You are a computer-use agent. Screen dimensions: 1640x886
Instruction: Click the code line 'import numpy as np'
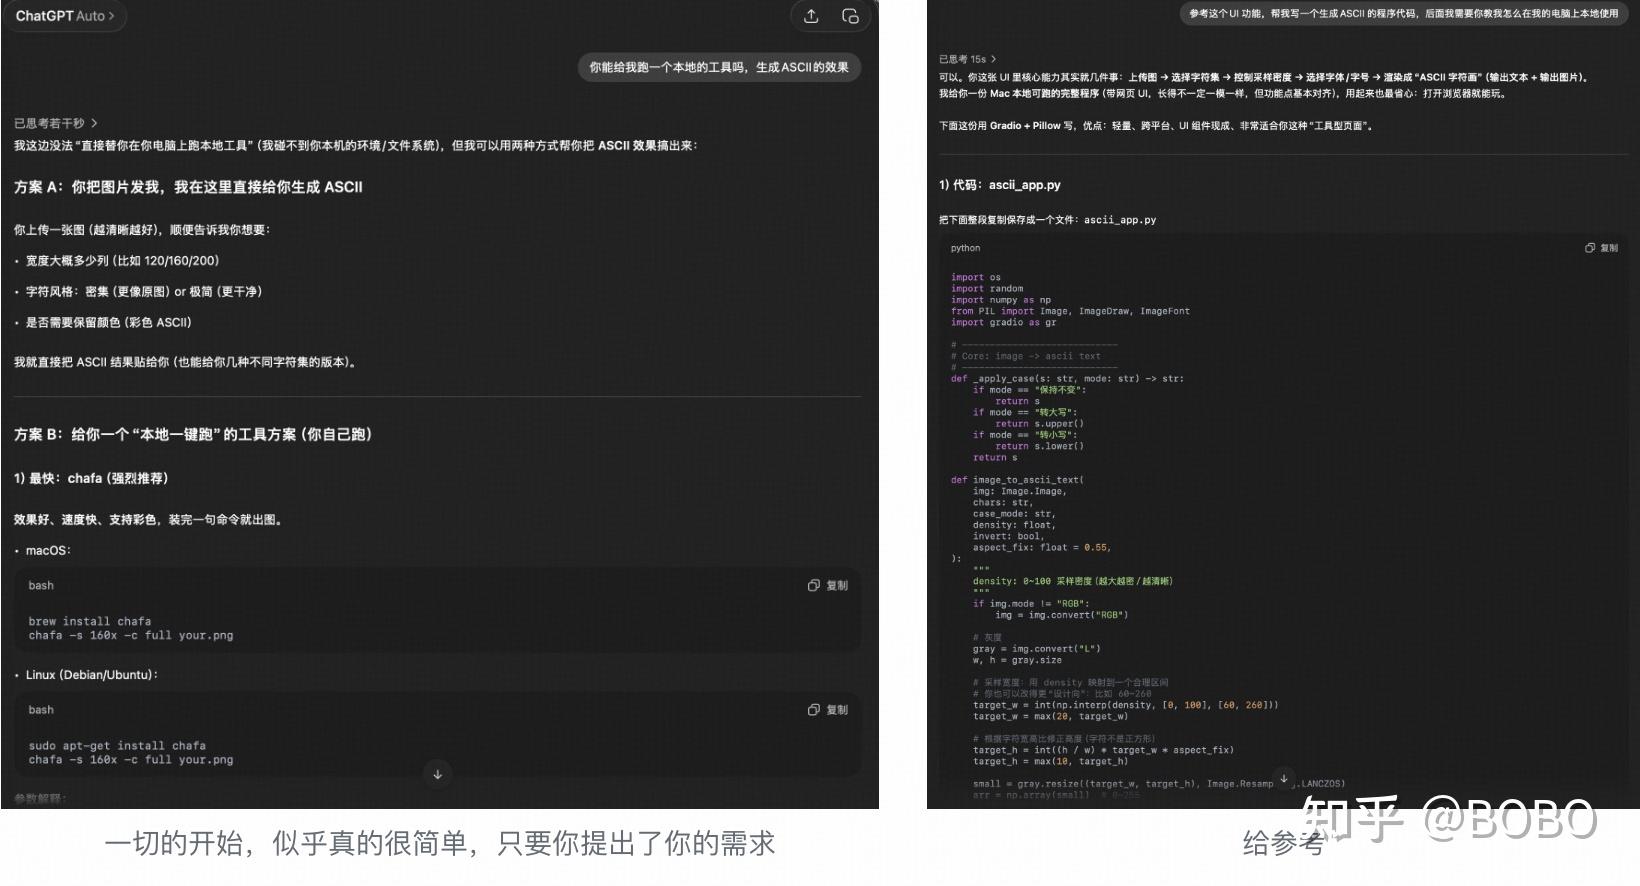[1000, 300]
